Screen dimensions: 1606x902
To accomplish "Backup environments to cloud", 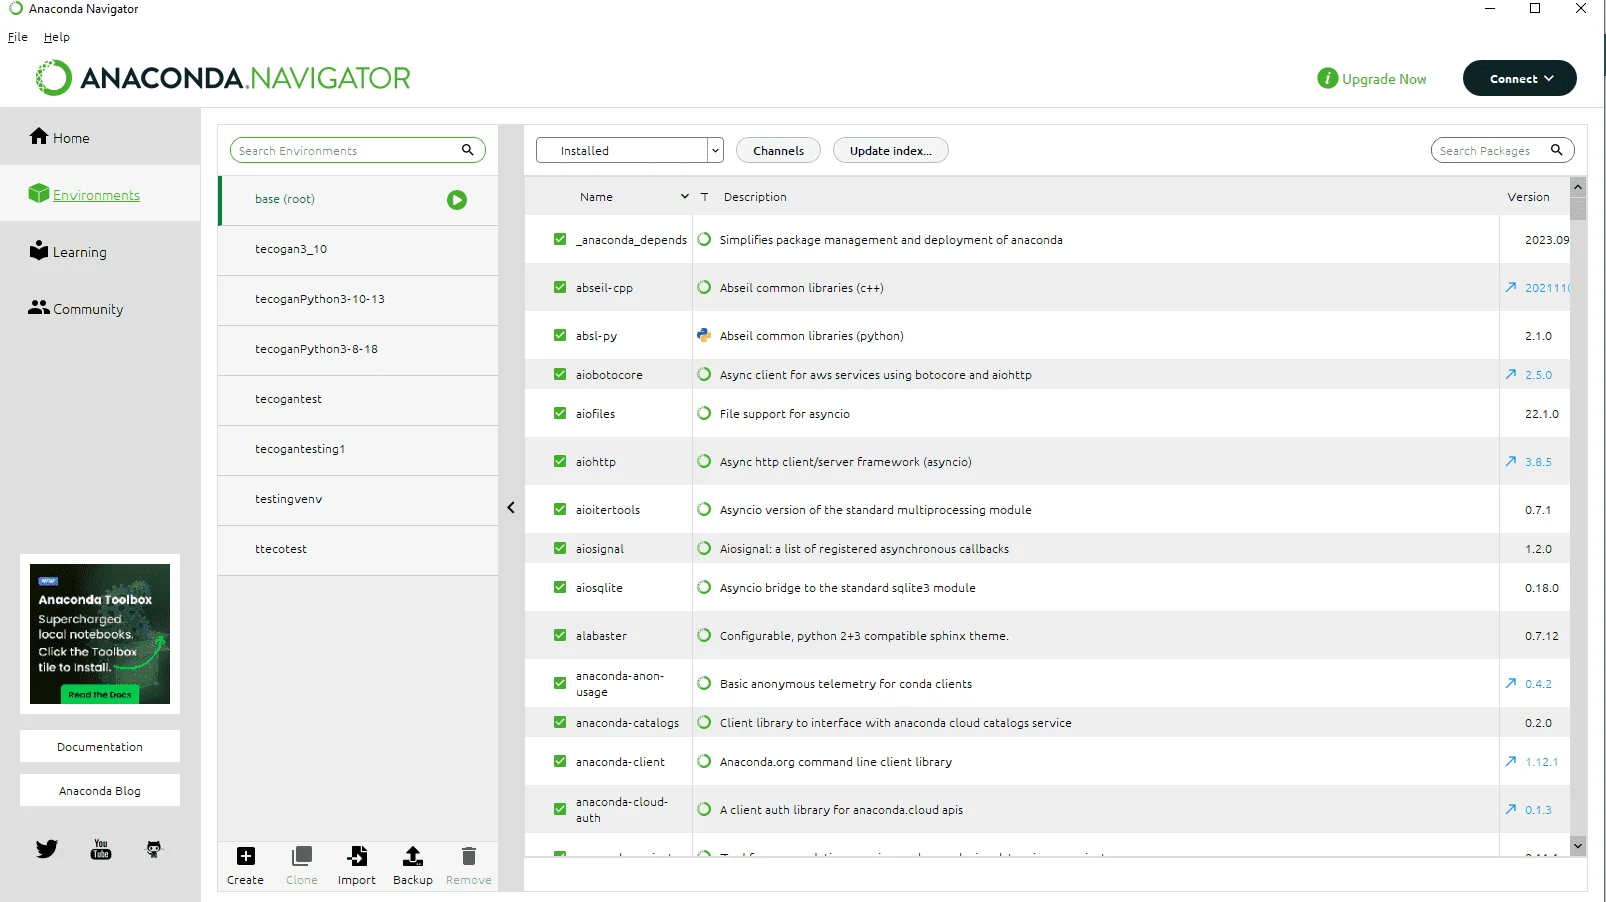I will click(x=413, y=866).
